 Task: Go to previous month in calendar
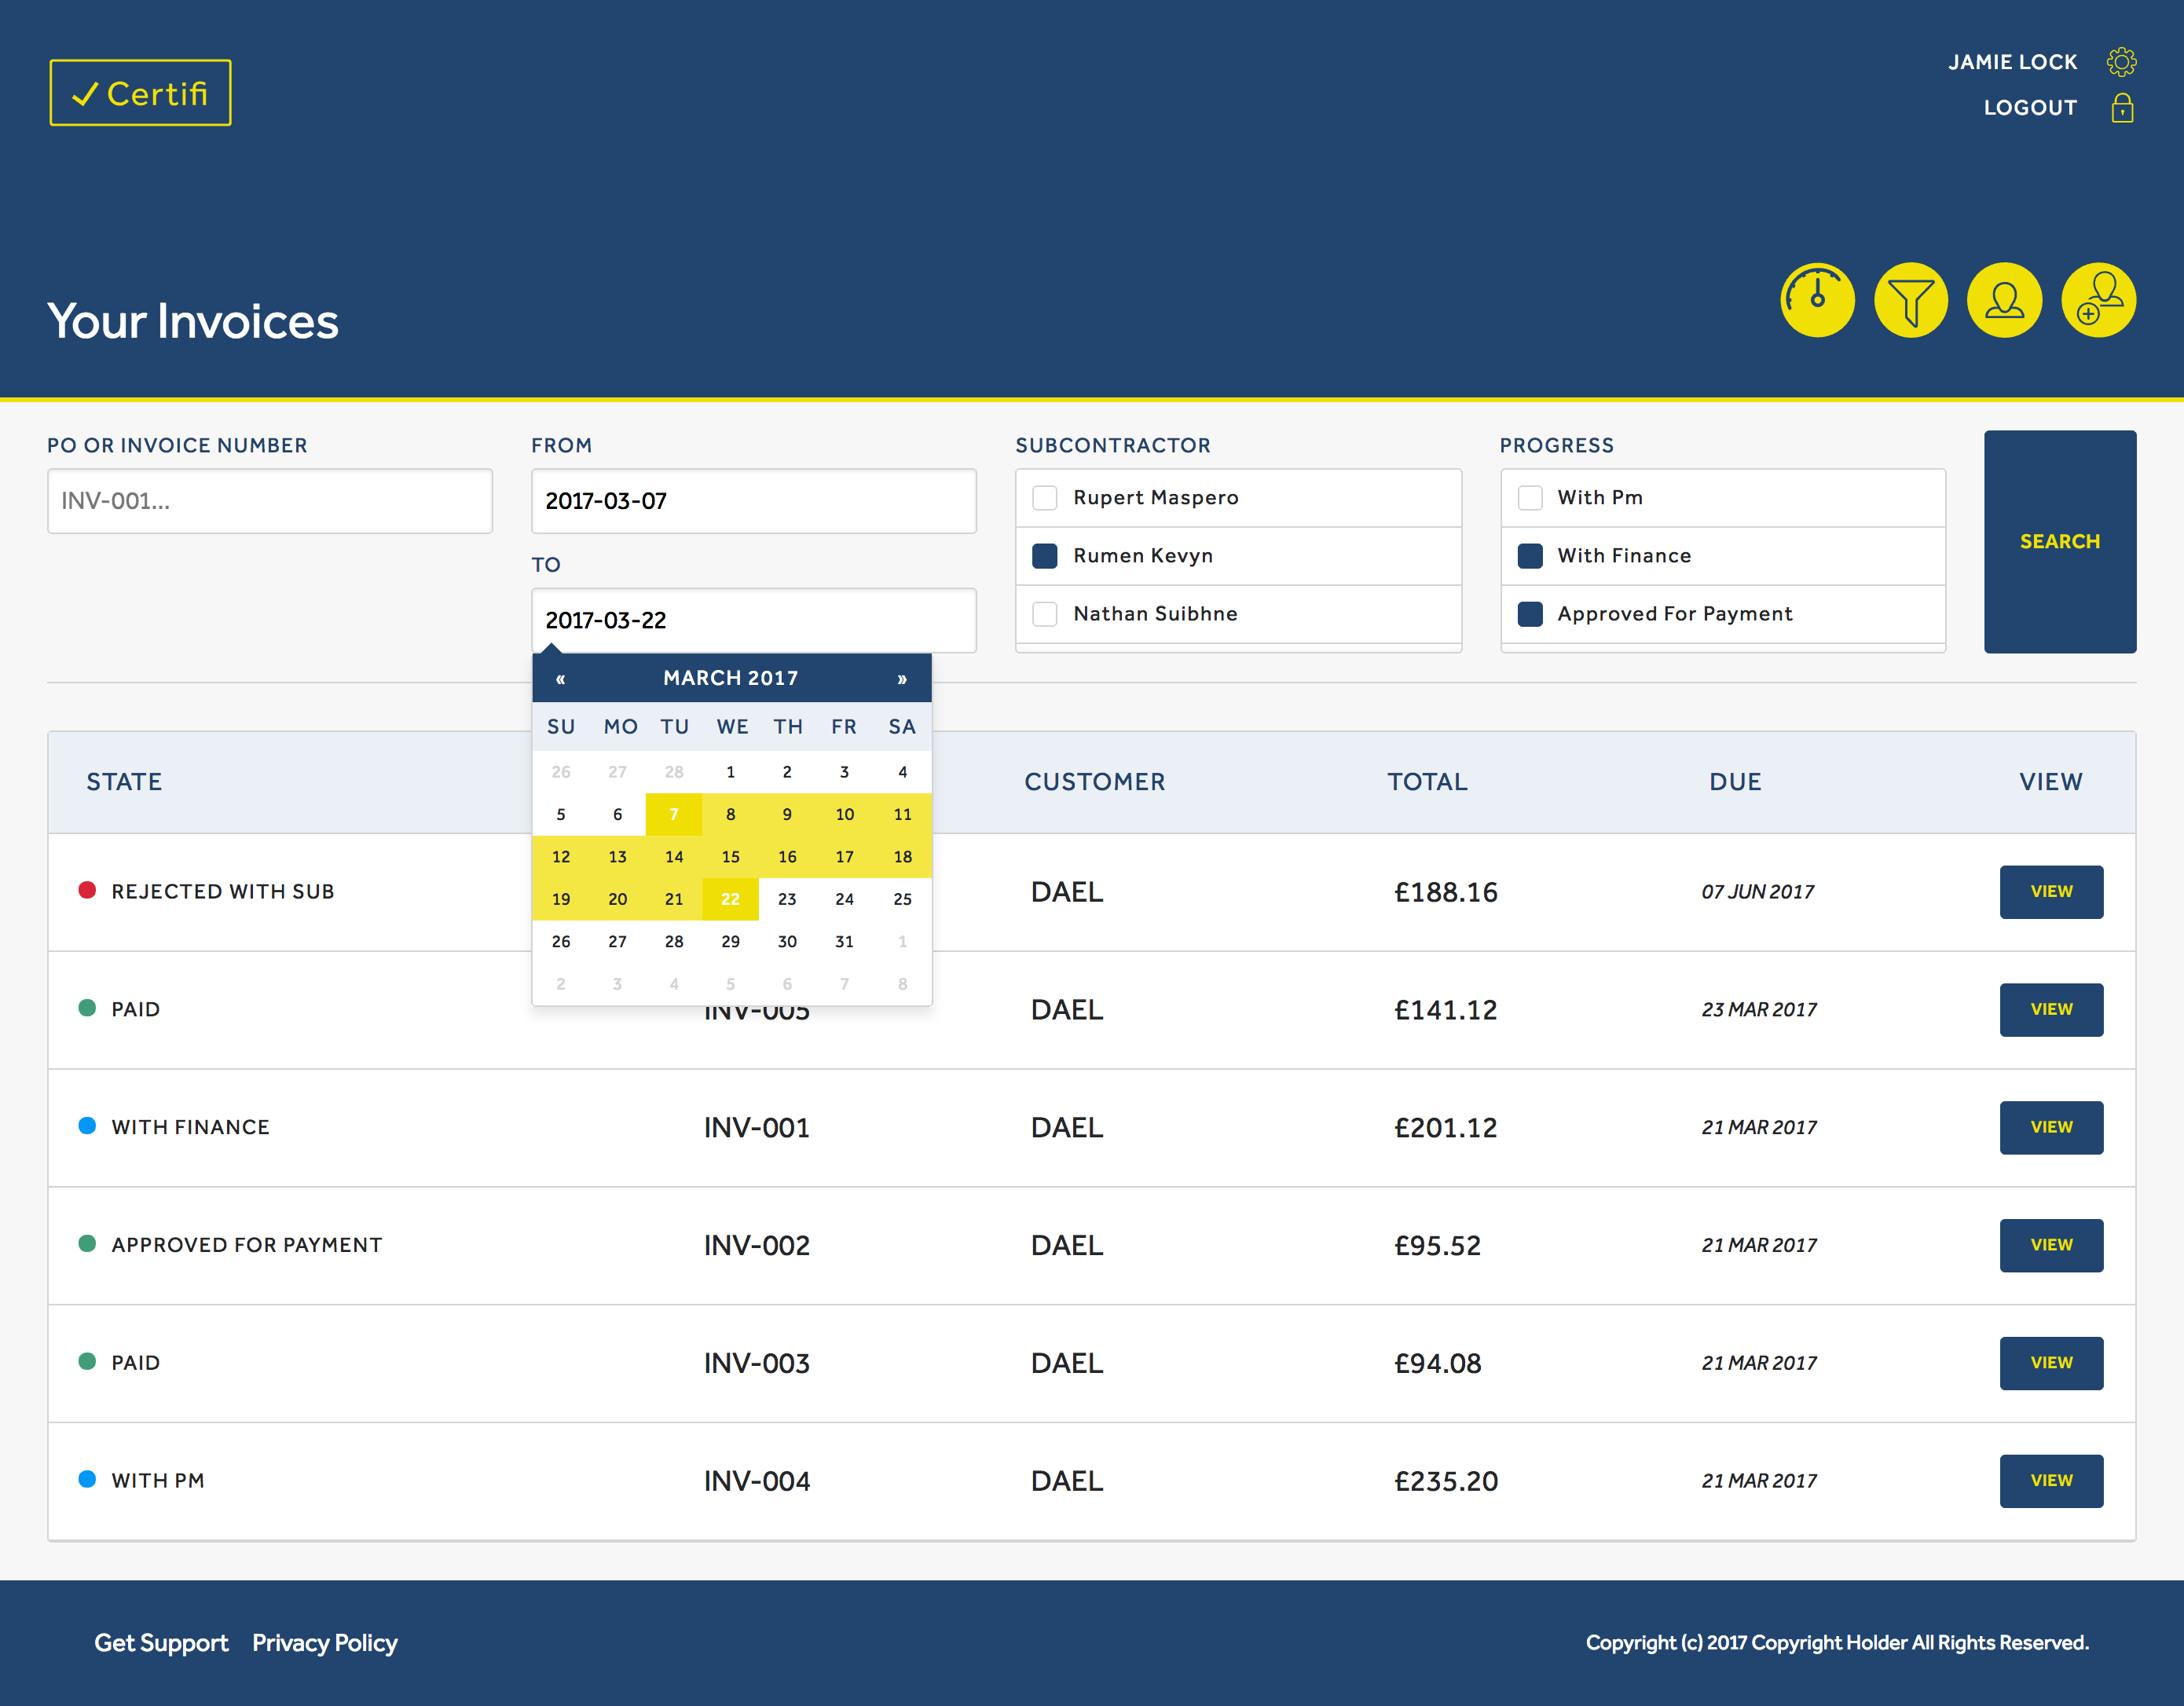(x=561, y=679)
